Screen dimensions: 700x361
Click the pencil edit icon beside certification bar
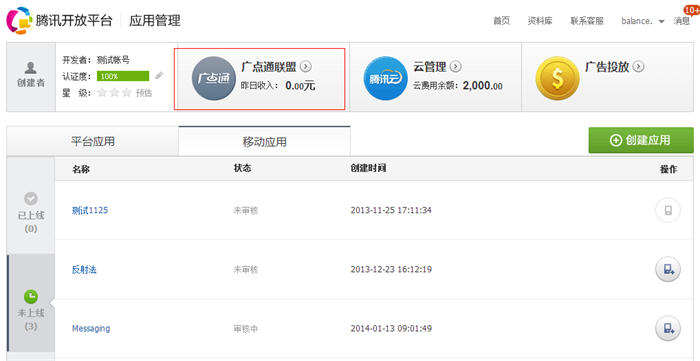pos(159,75)
